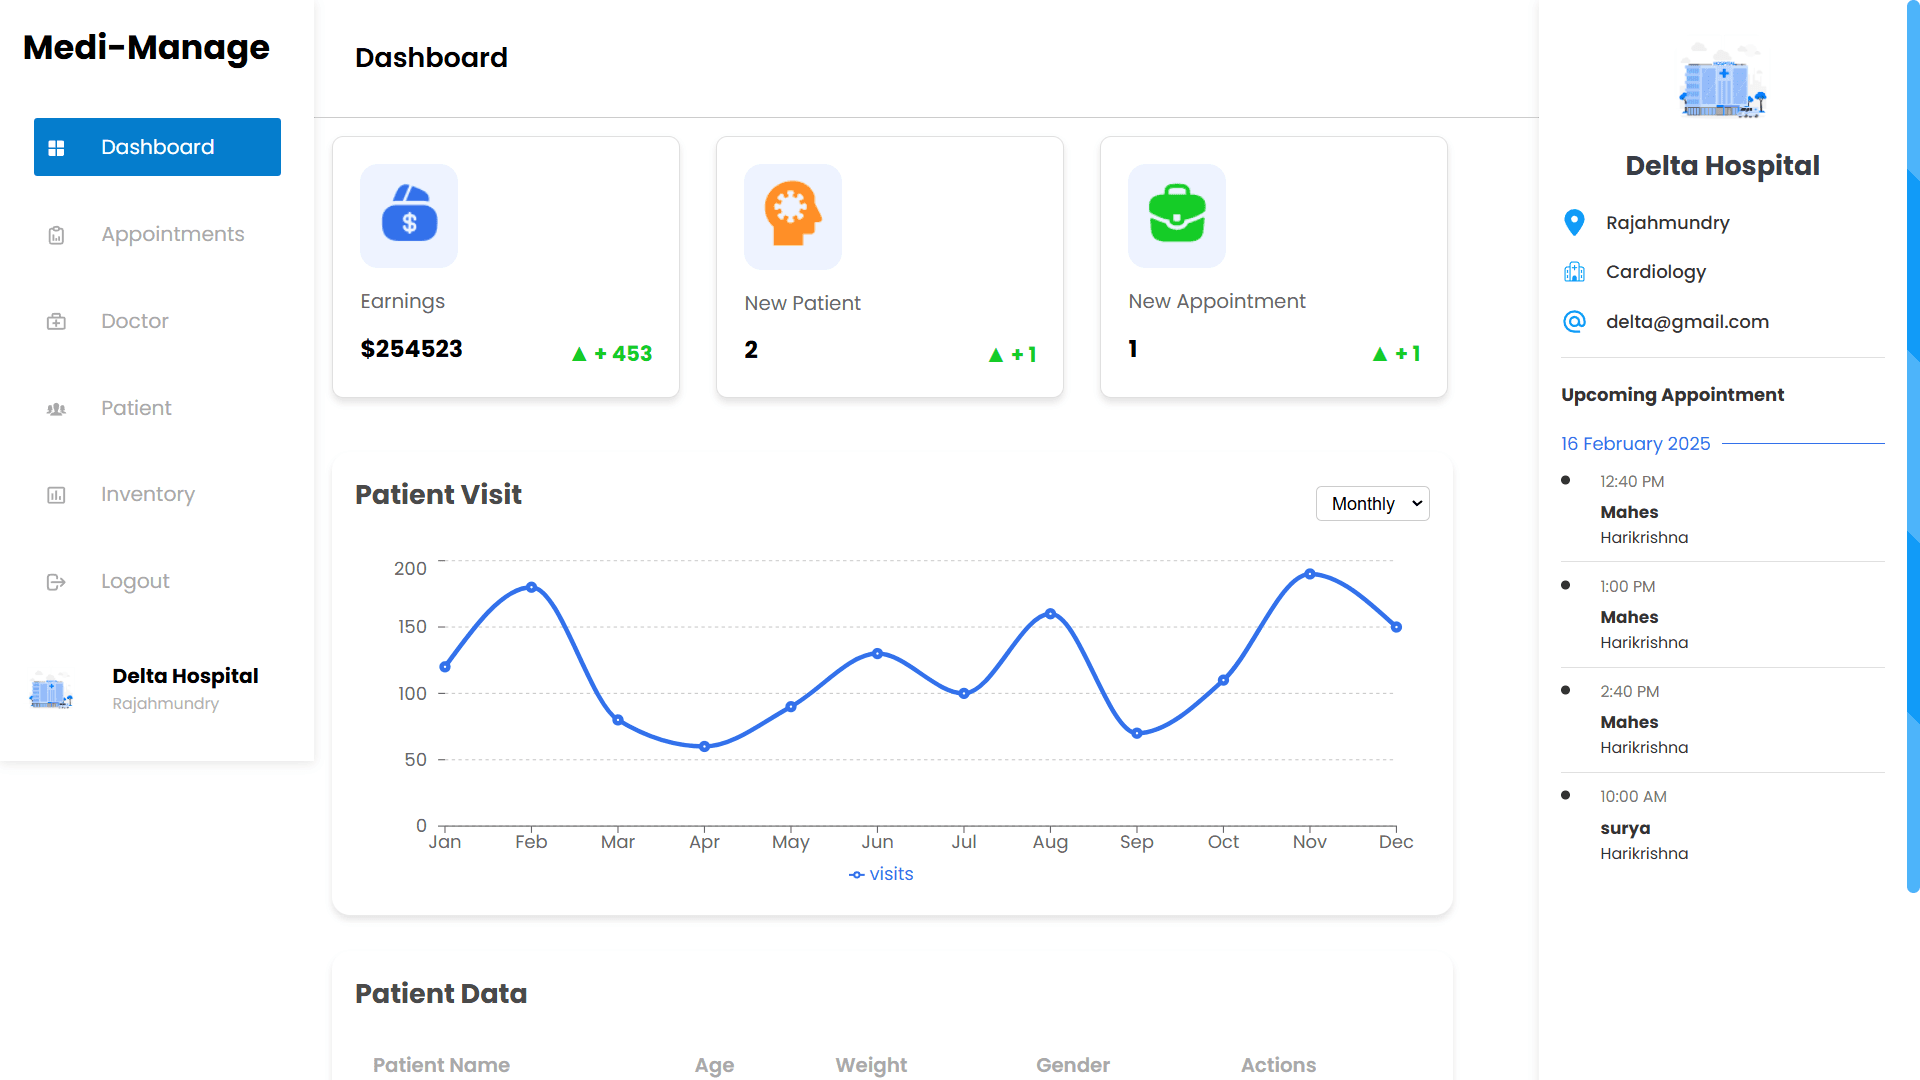Click the Weight column header

pyautogui.click(x=871, y=1065)
